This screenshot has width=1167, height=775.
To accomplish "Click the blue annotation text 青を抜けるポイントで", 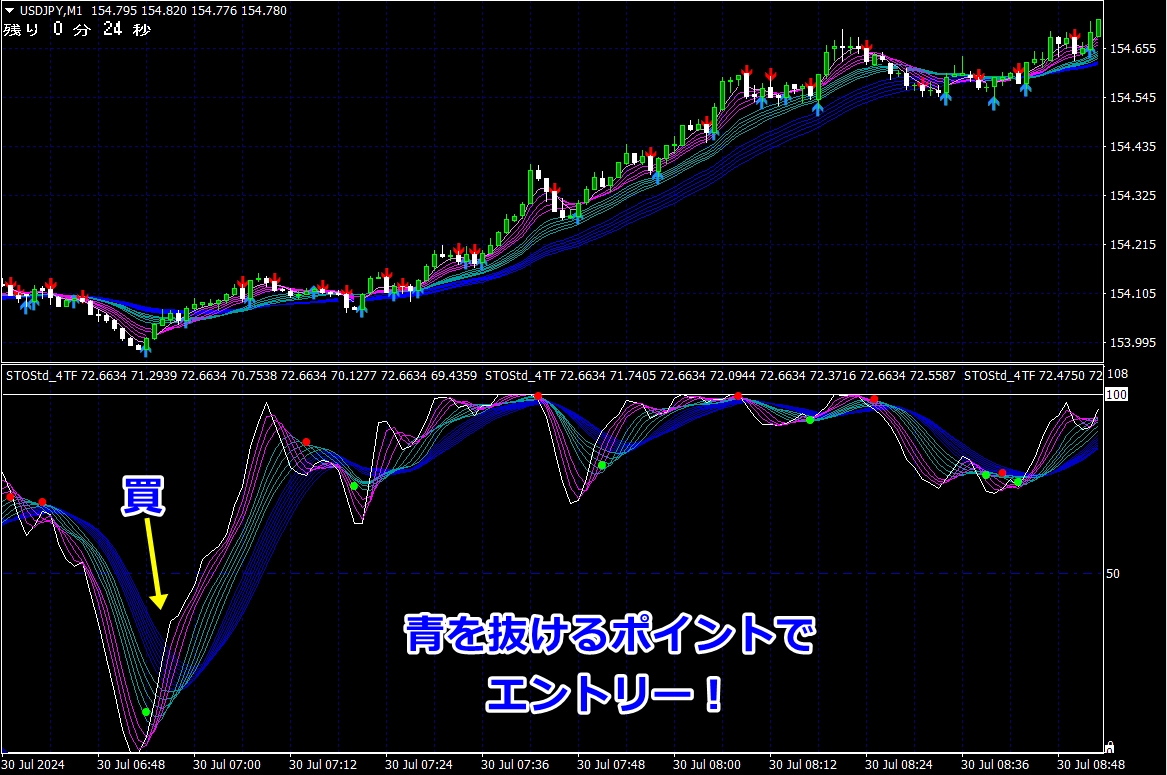I will (610, 635).
